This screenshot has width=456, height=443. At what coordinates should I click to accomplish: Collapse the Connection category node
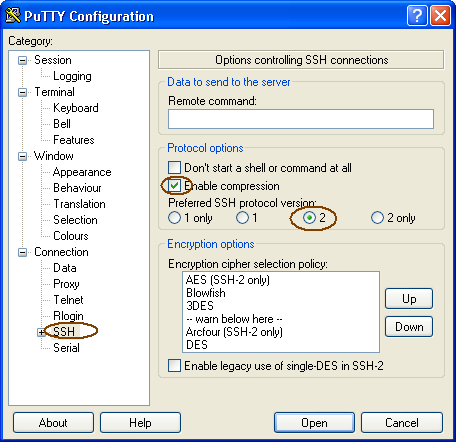(22, 252)
